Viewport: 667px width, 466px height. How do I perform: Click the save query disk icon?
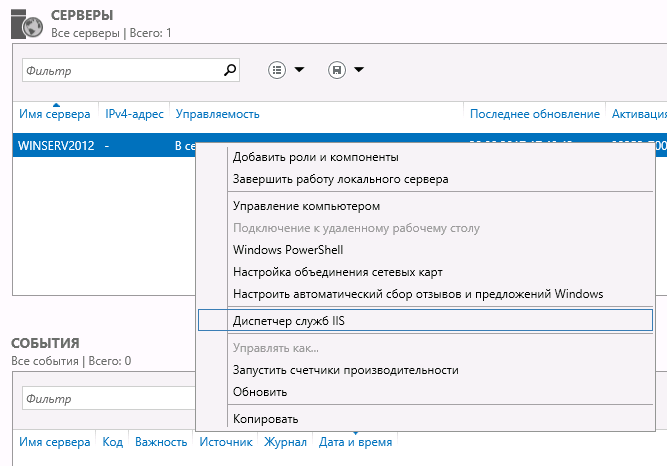[337, 70]
